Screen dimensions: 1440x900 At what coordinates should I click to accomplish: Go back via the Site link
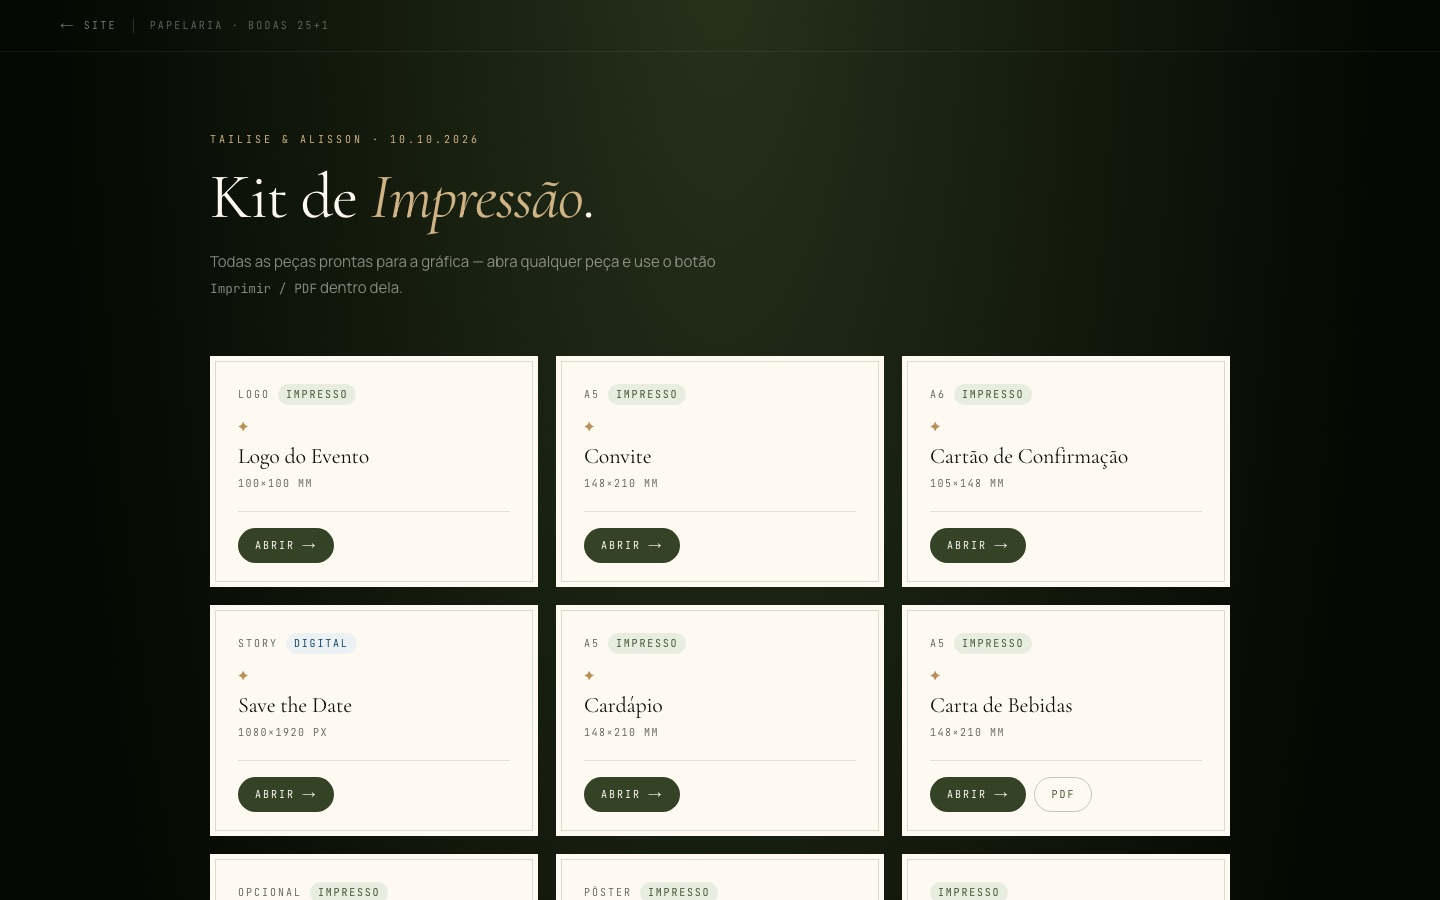pyautogui.click(x=88, y=25)
